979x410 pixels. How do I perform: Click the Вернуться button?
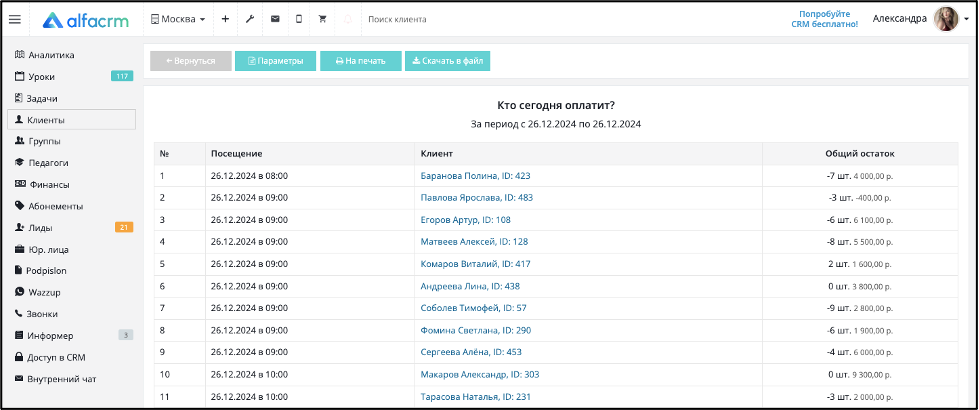coord(191,61)
